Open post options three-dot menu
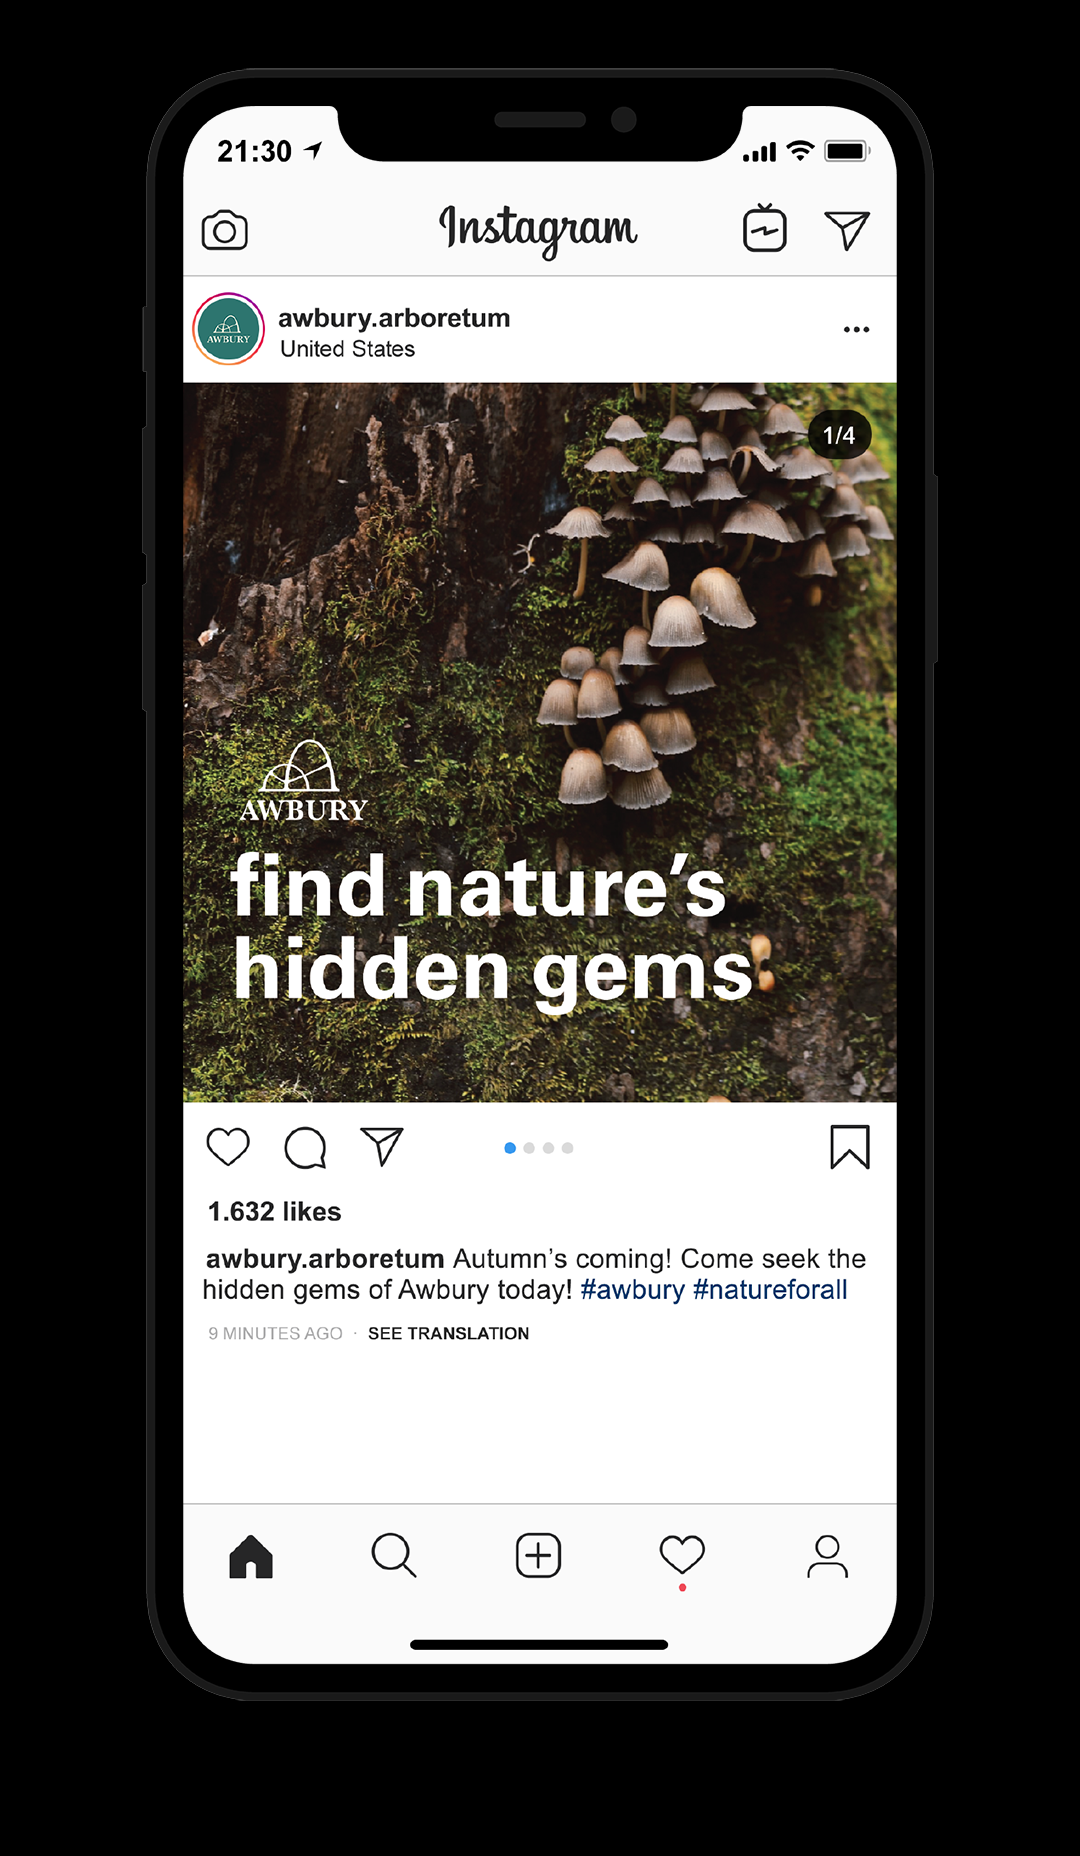1080x1856 pixels. click(x=856, y=329)
